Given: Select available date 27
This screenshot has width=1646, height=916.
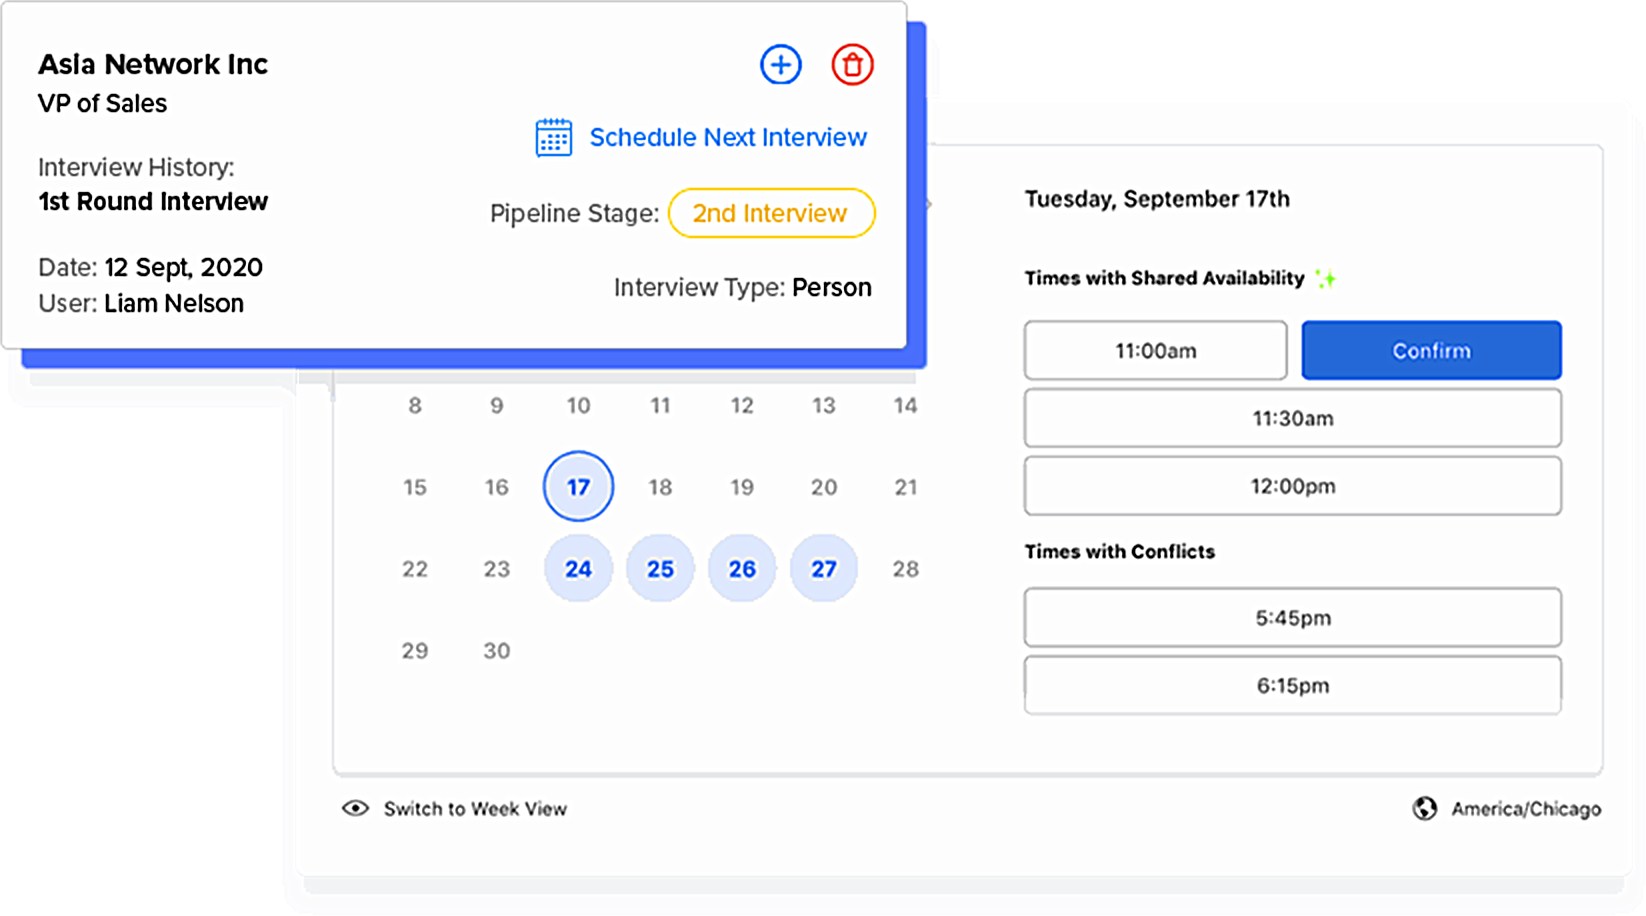Looking at the screenshot, I should coord(824,568).
